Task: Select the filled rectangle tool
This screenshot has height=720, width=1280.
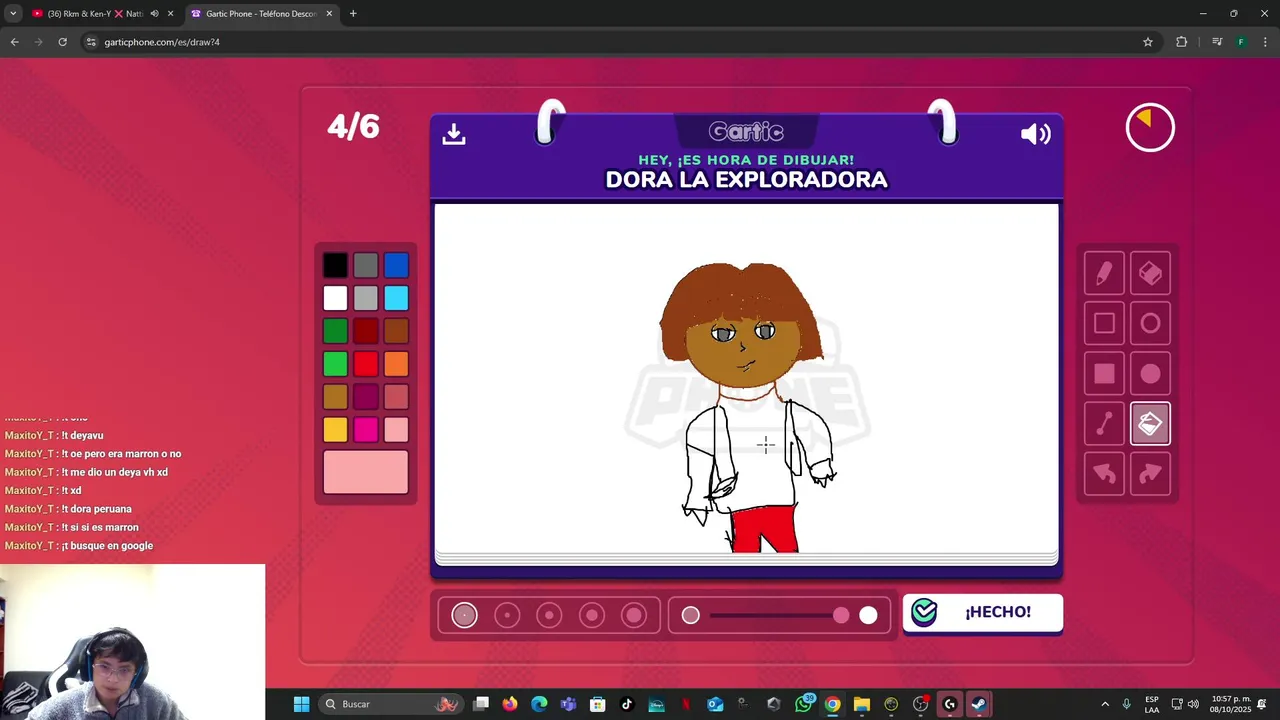Action: 1104,374
